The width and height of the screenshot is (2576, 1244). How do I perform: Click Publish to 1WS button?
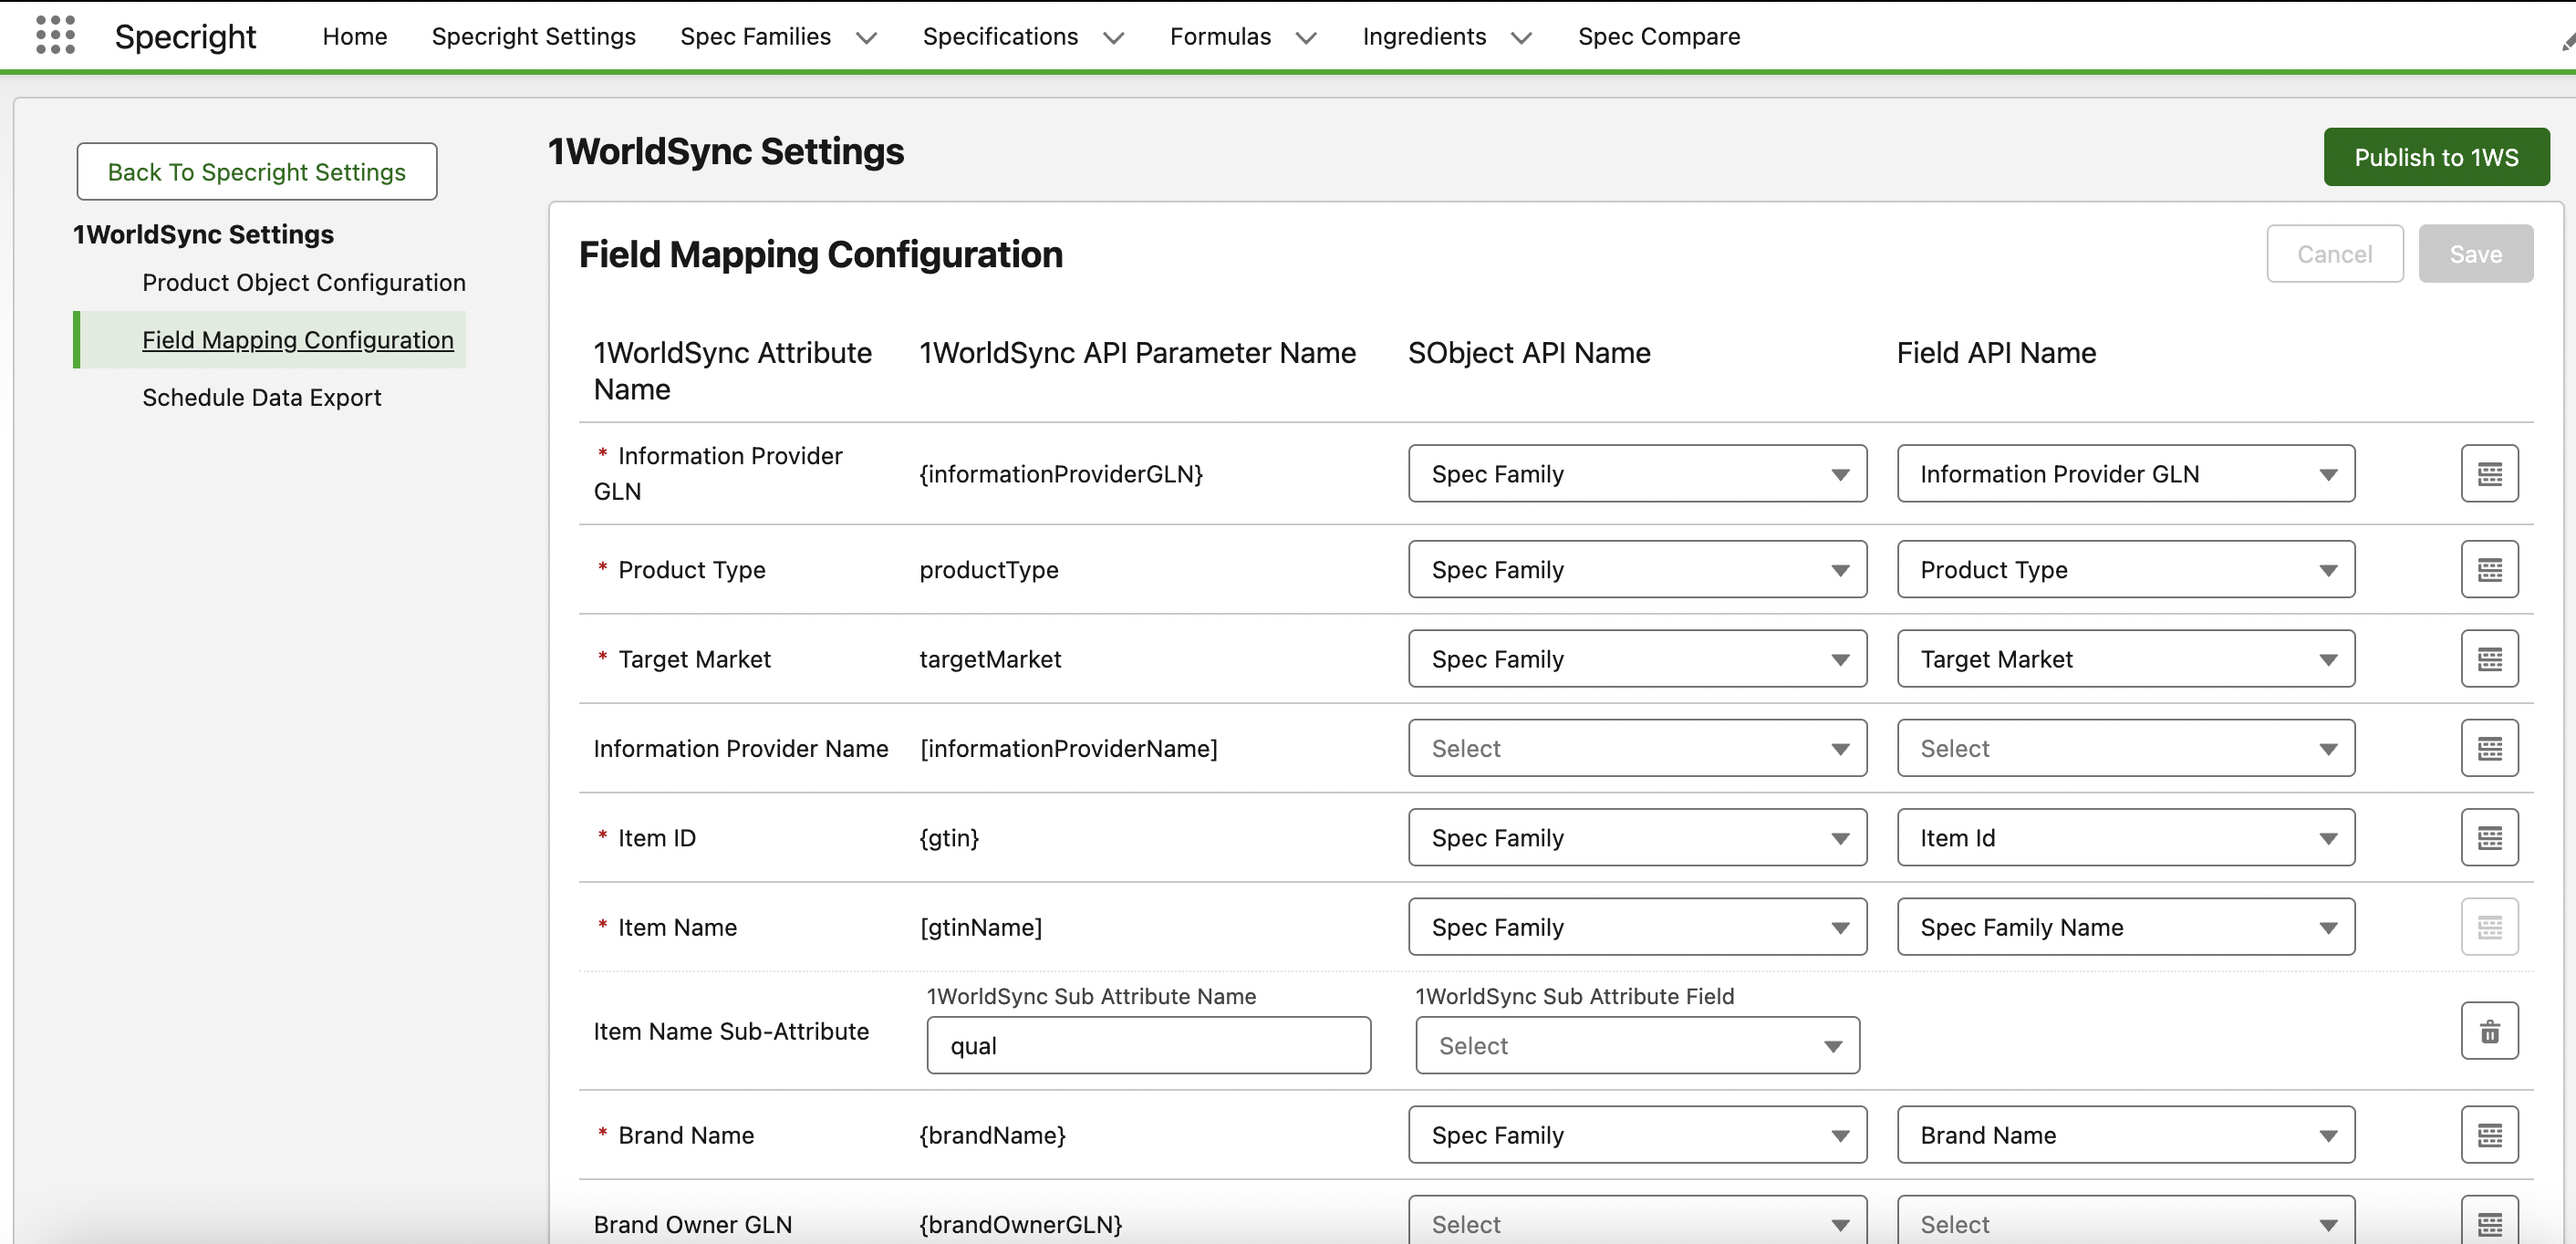click(x=2435, y=157)
